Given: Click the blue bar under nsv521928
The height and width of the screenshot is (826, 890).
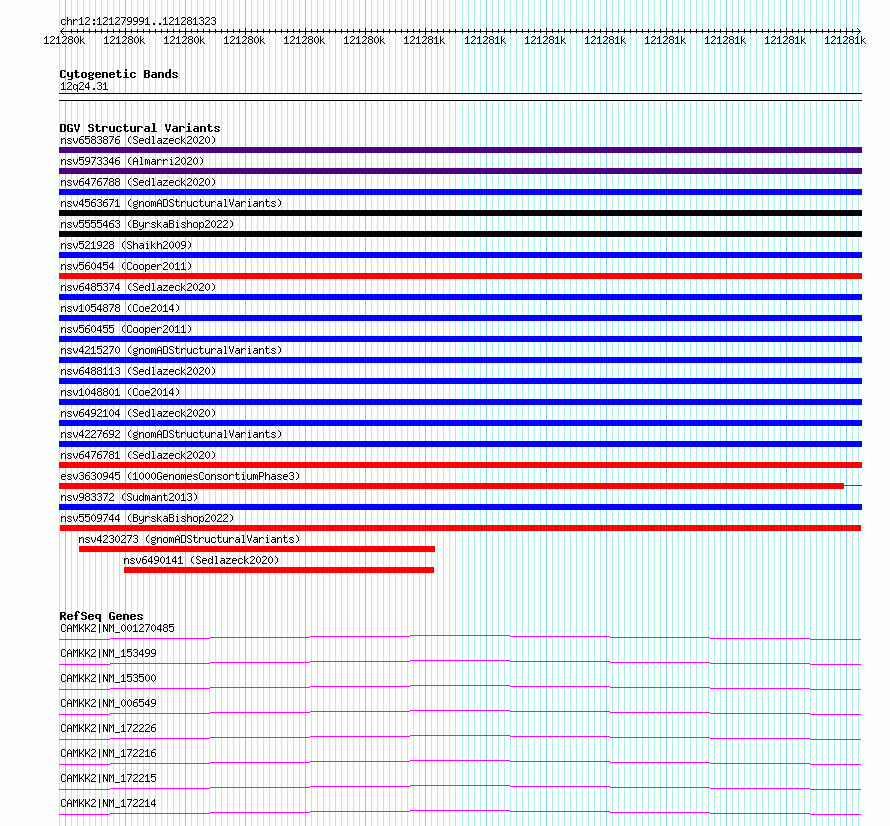Looking at the screenshot, I should (x=460, y=255).
